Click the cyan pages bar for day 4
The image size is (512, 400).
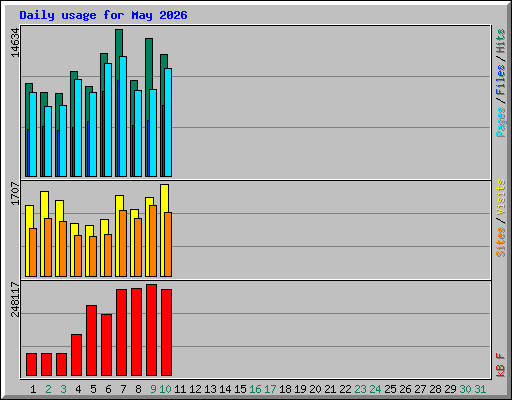tap(78, 128)
